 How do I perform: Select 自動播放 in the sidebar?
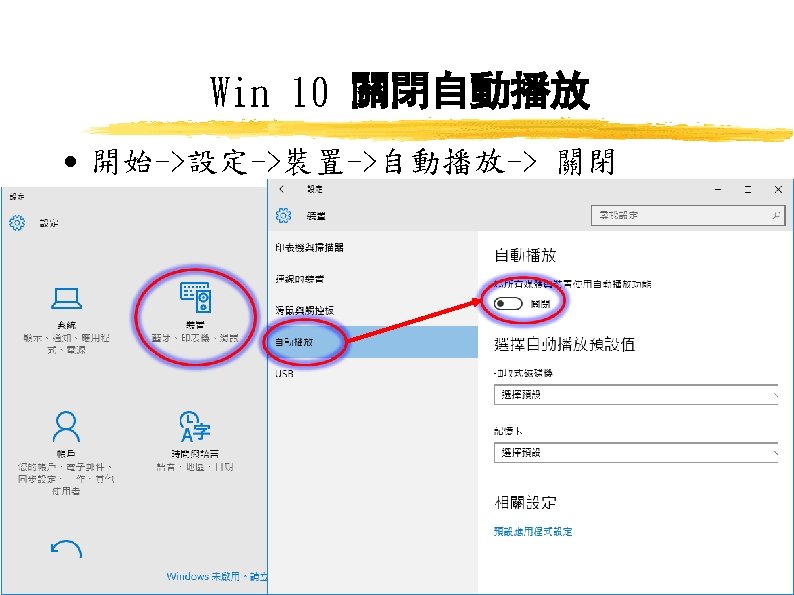tap(373, 342)
